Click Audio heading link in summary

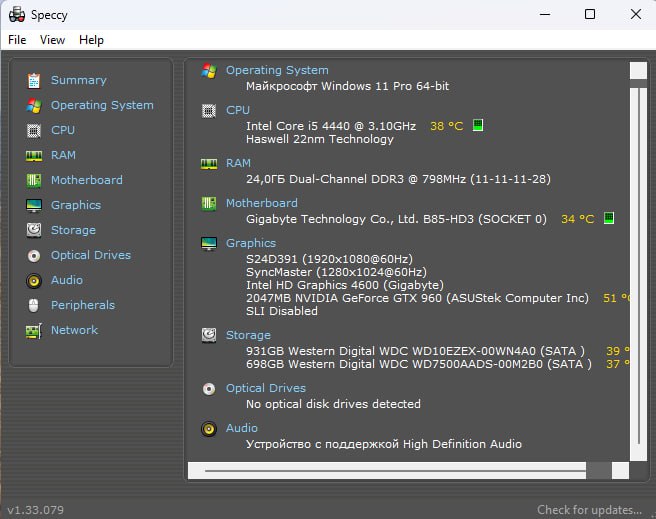tap(241, 428)
